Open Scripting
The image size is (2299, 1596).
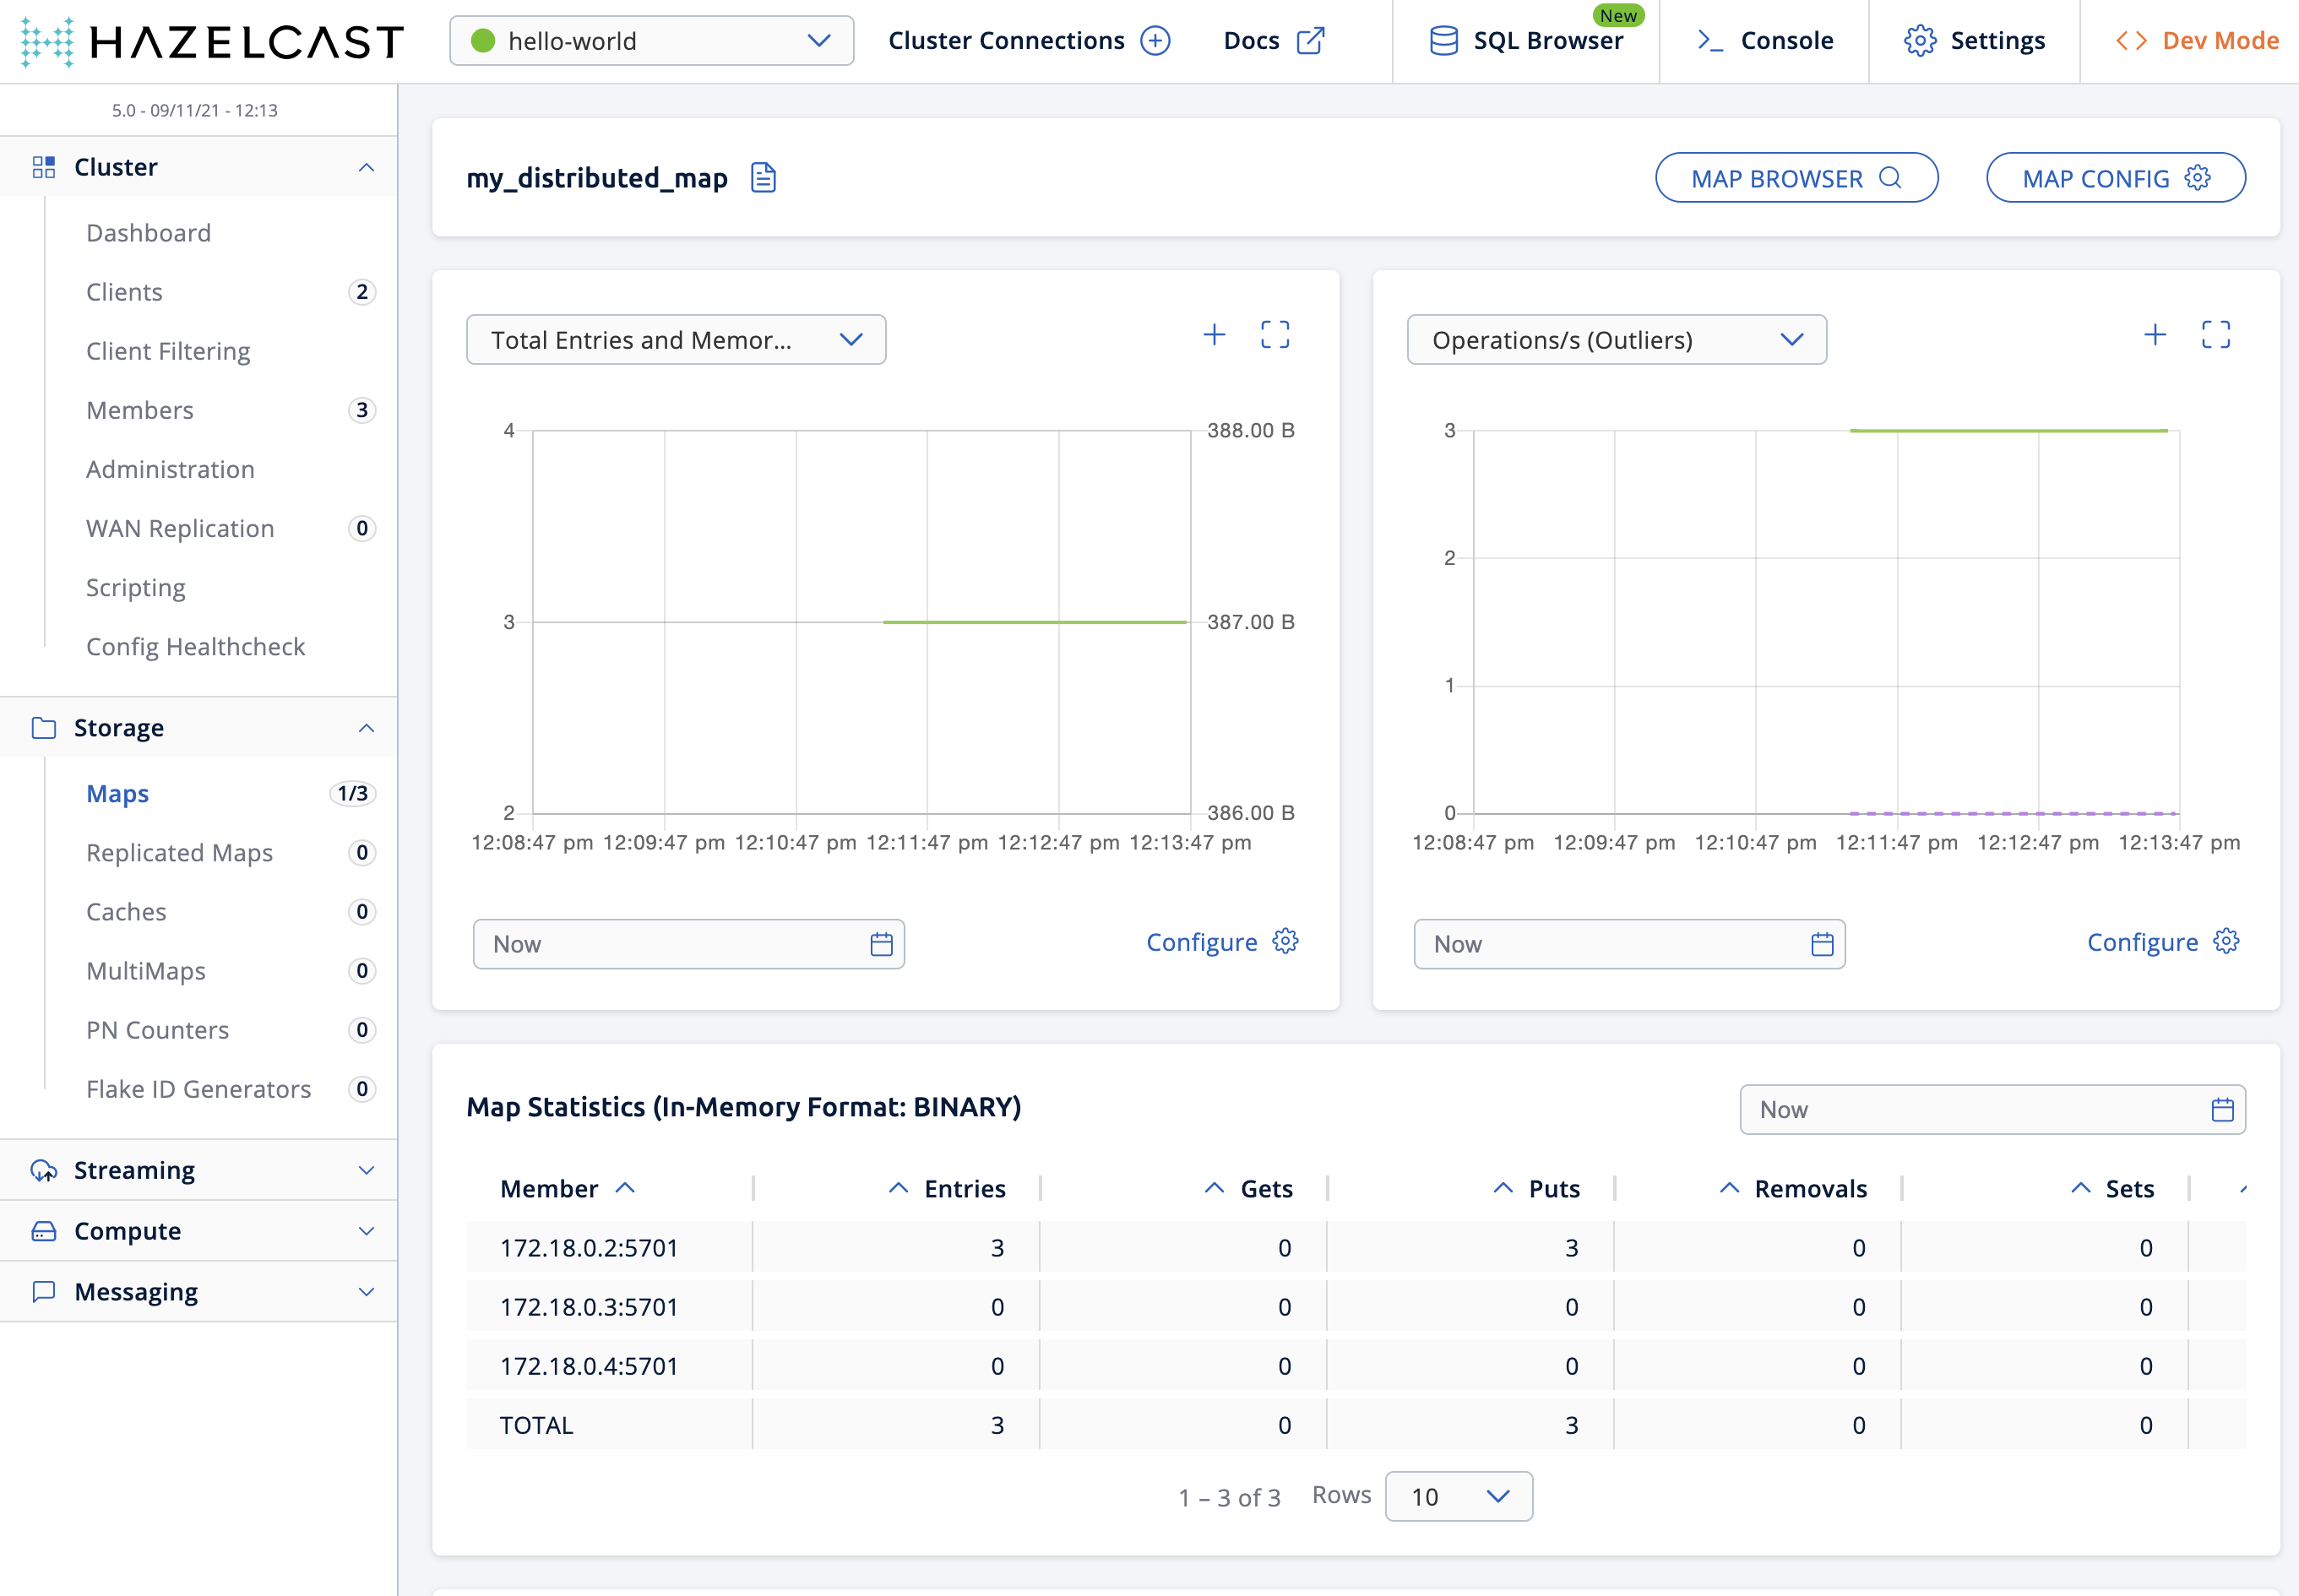coord(136,588)
